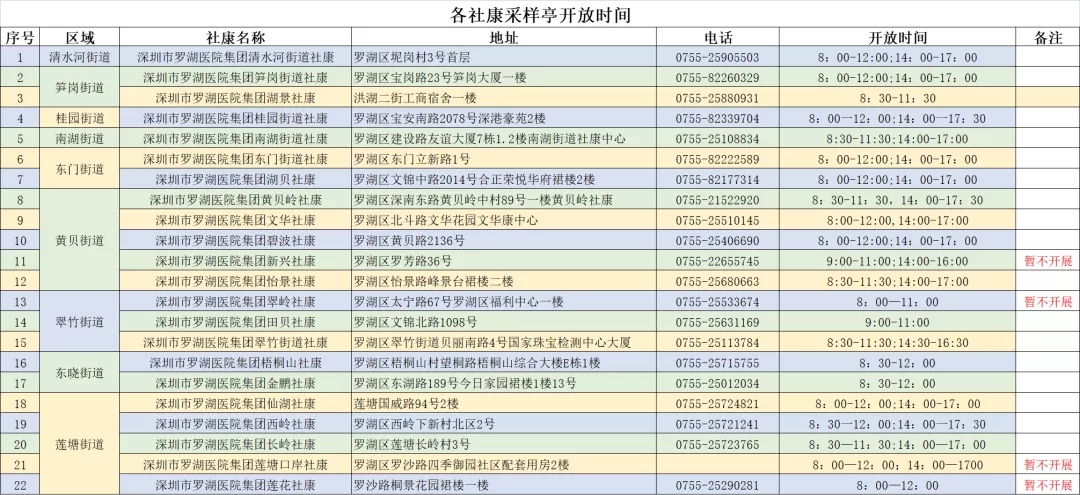
Task: Click the address '罗沙路桐景花园裙楼一楼'
Action: click(422, 485)
